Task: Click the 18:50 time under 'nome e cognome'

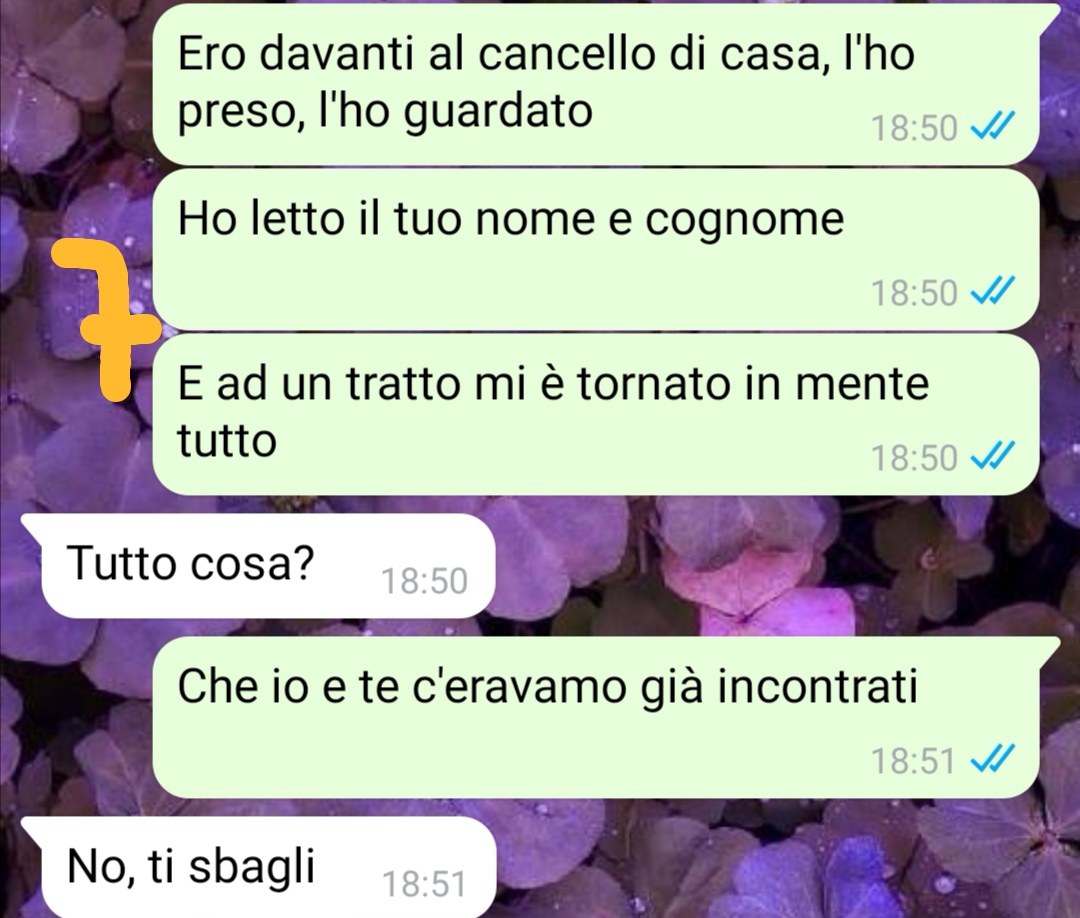Action: pyautogui.click(x=914, y=293)
